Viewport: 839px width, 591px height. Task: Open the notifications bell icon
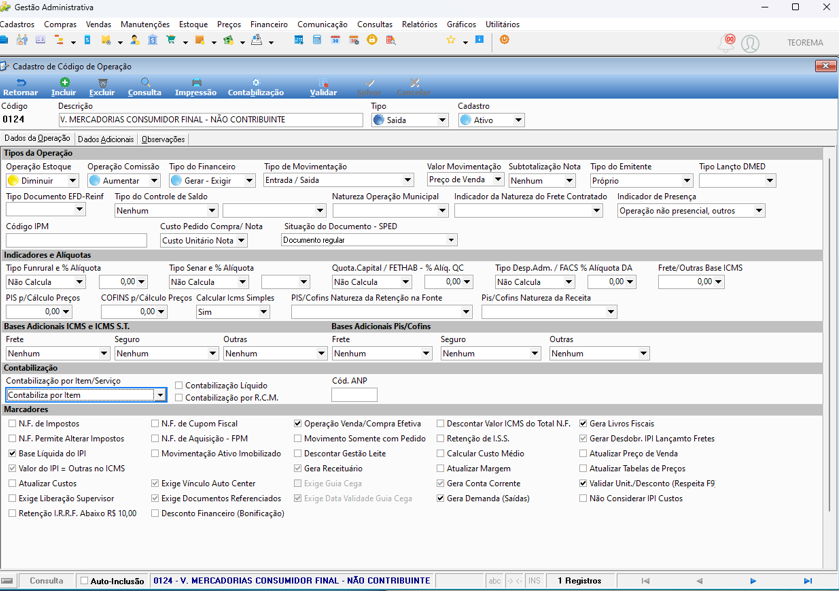pyautogui.click(x=727, y=43)
